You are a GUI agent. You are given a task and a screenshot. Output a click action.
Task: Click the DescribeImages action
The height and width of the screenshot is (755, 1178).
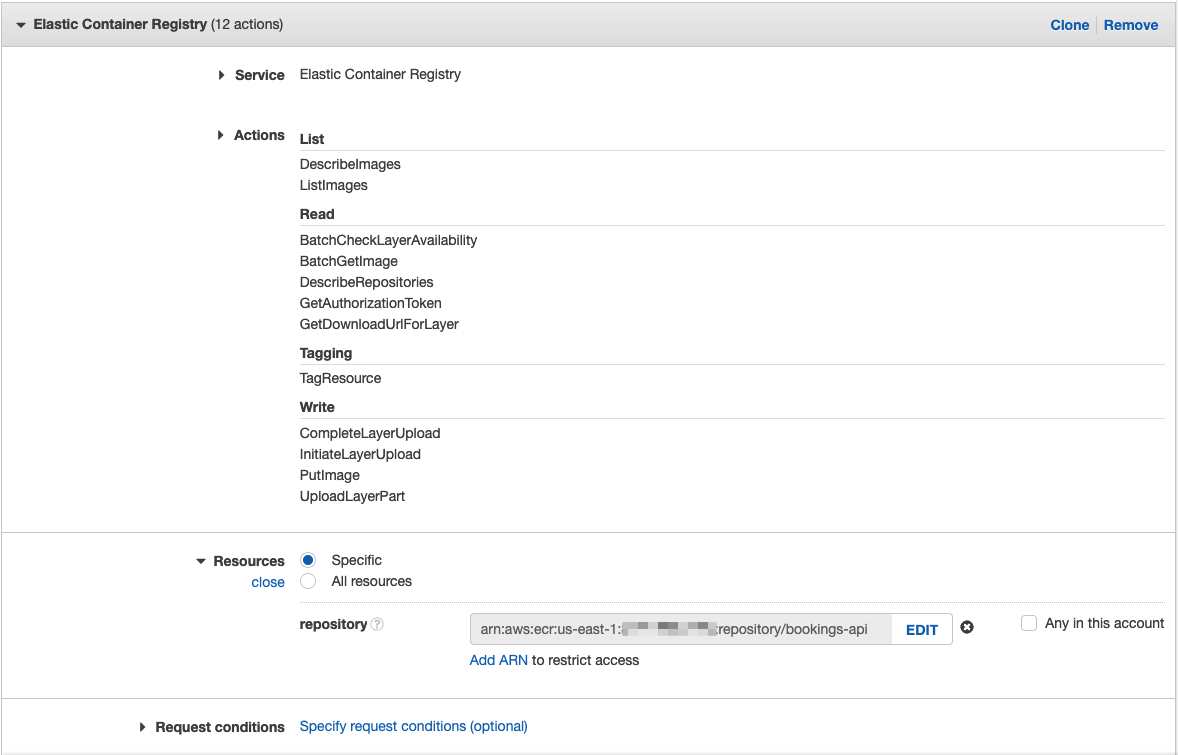point(350,165)
